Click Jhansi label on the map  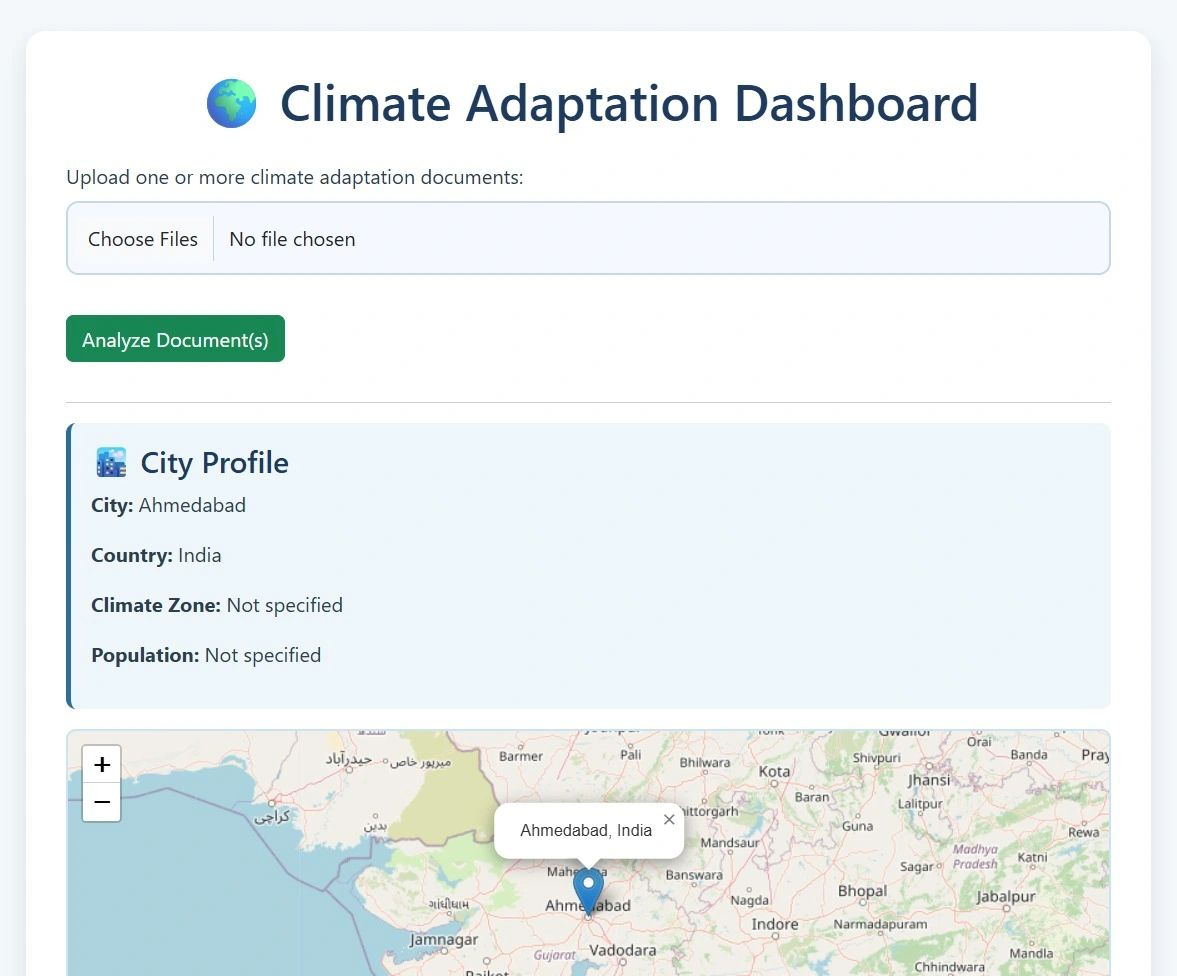point(929,780)
